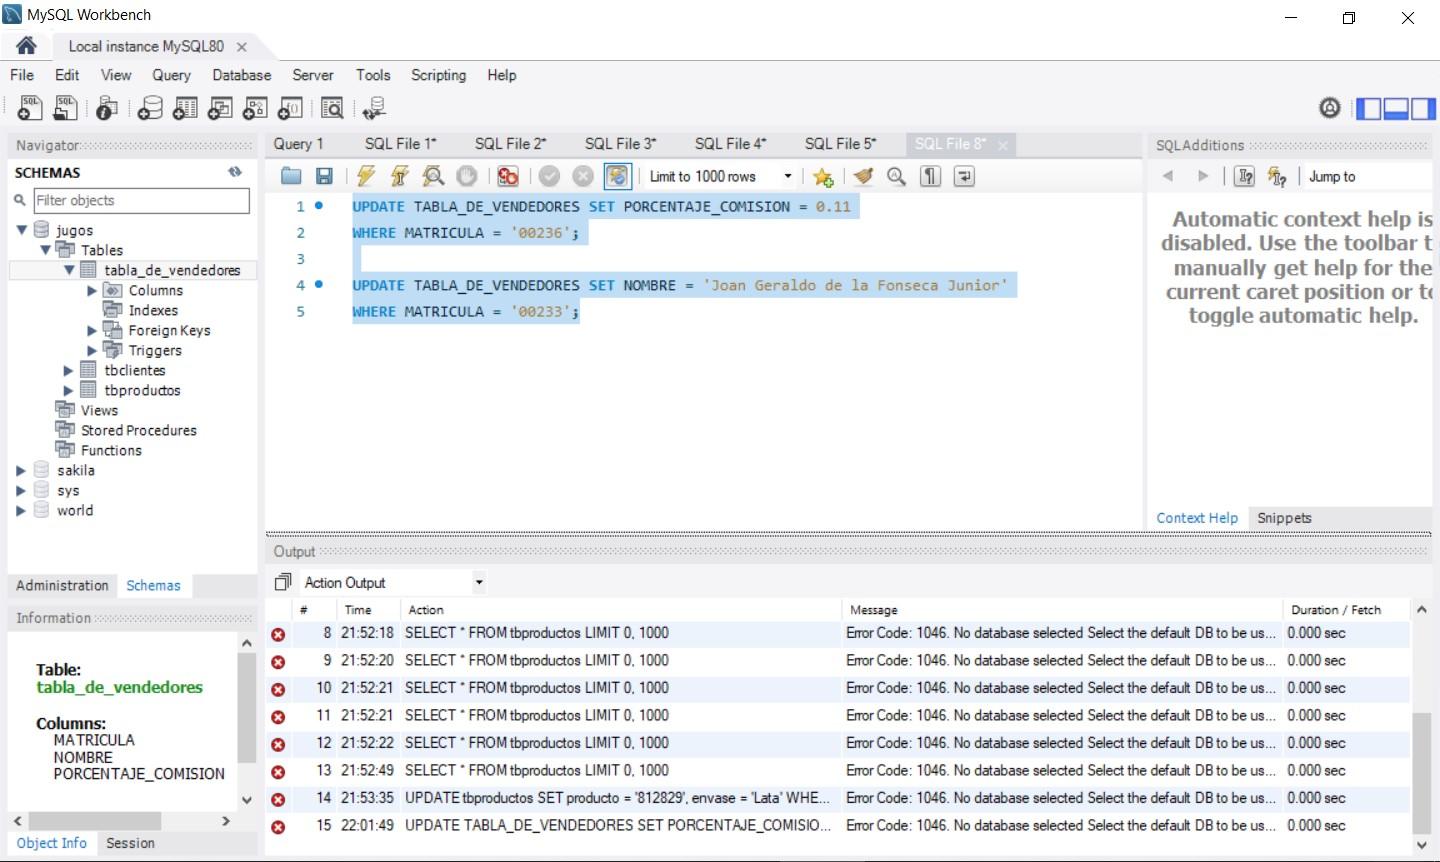Open an SQL script file in new tab
This screenshot has height=862, width=1440.
coord(66,108)
